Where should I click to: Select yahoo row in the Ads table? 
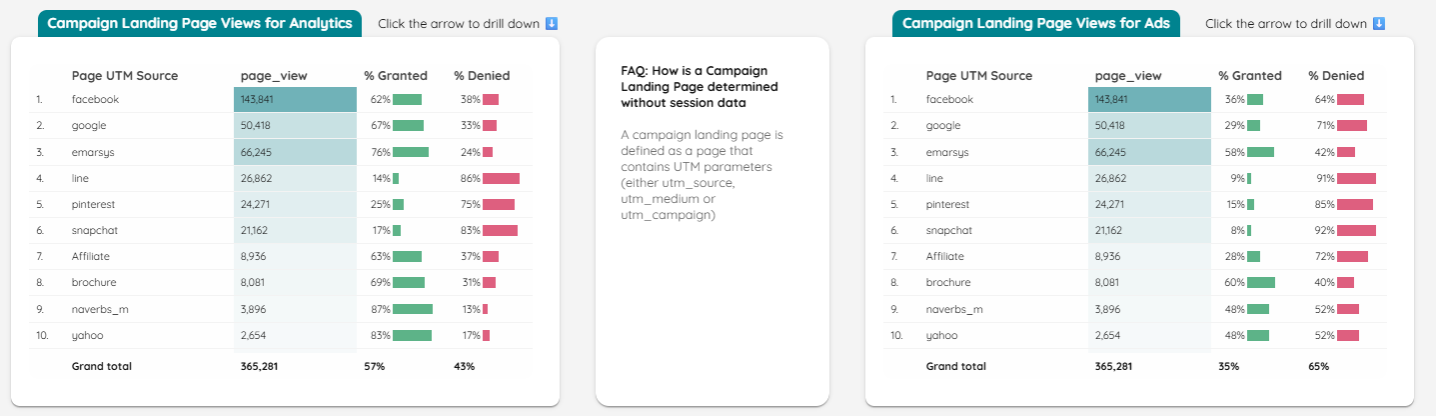click(x=1137, y=335)
